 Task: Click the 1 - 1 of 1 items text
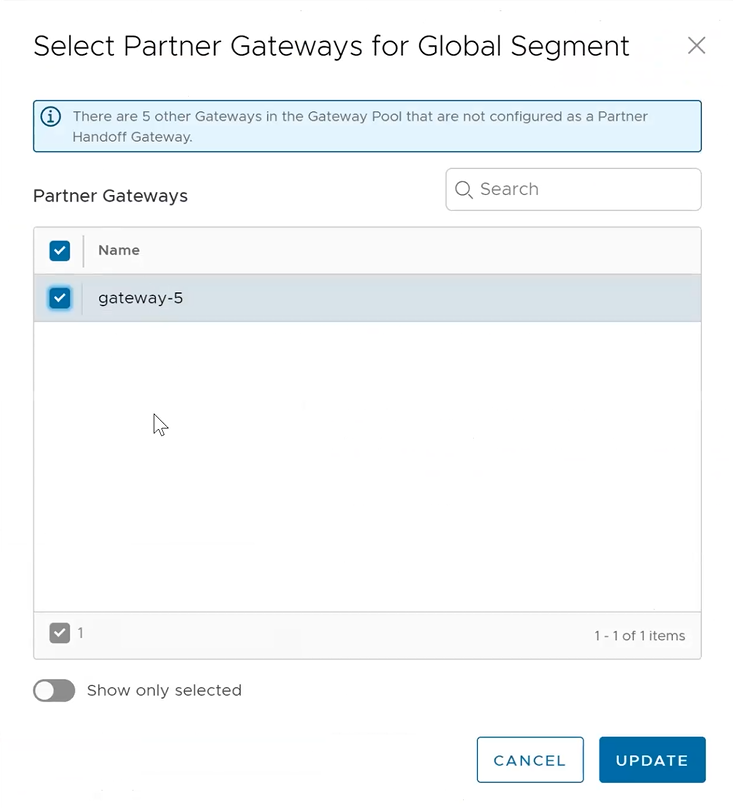click(x=639, y=636)
